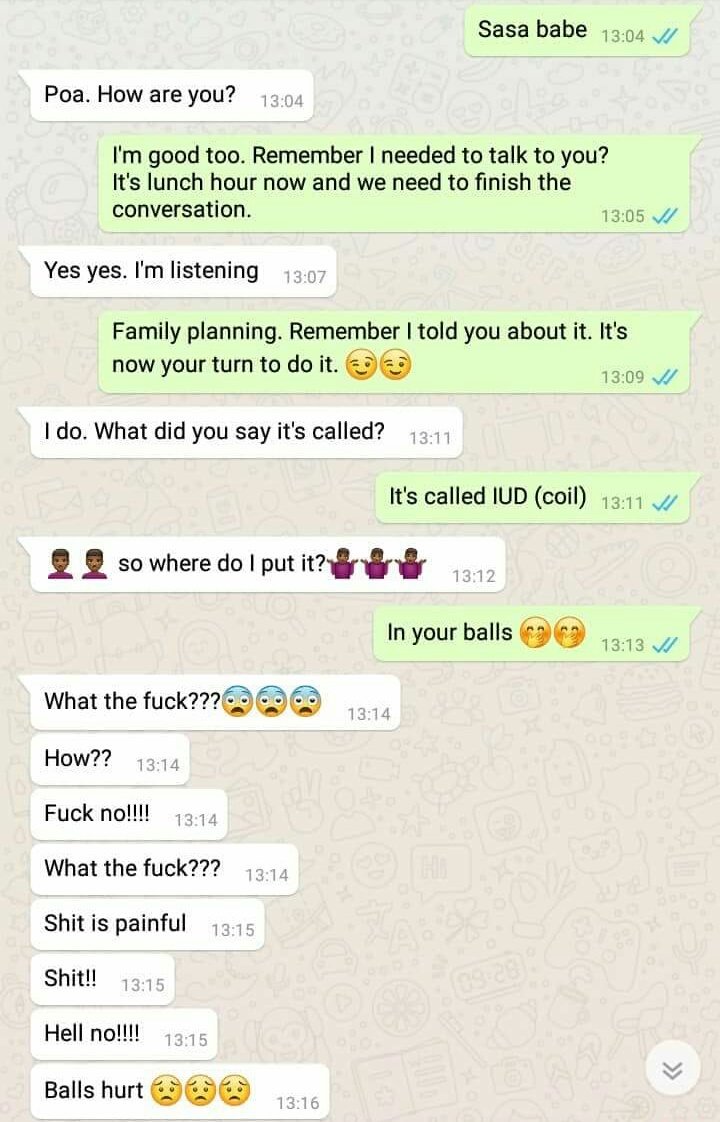720x1122 pixels.
Task: Tap the scroll-to-bottom double chevron button
Action: pyautogui.click(x=672, y=1069)
